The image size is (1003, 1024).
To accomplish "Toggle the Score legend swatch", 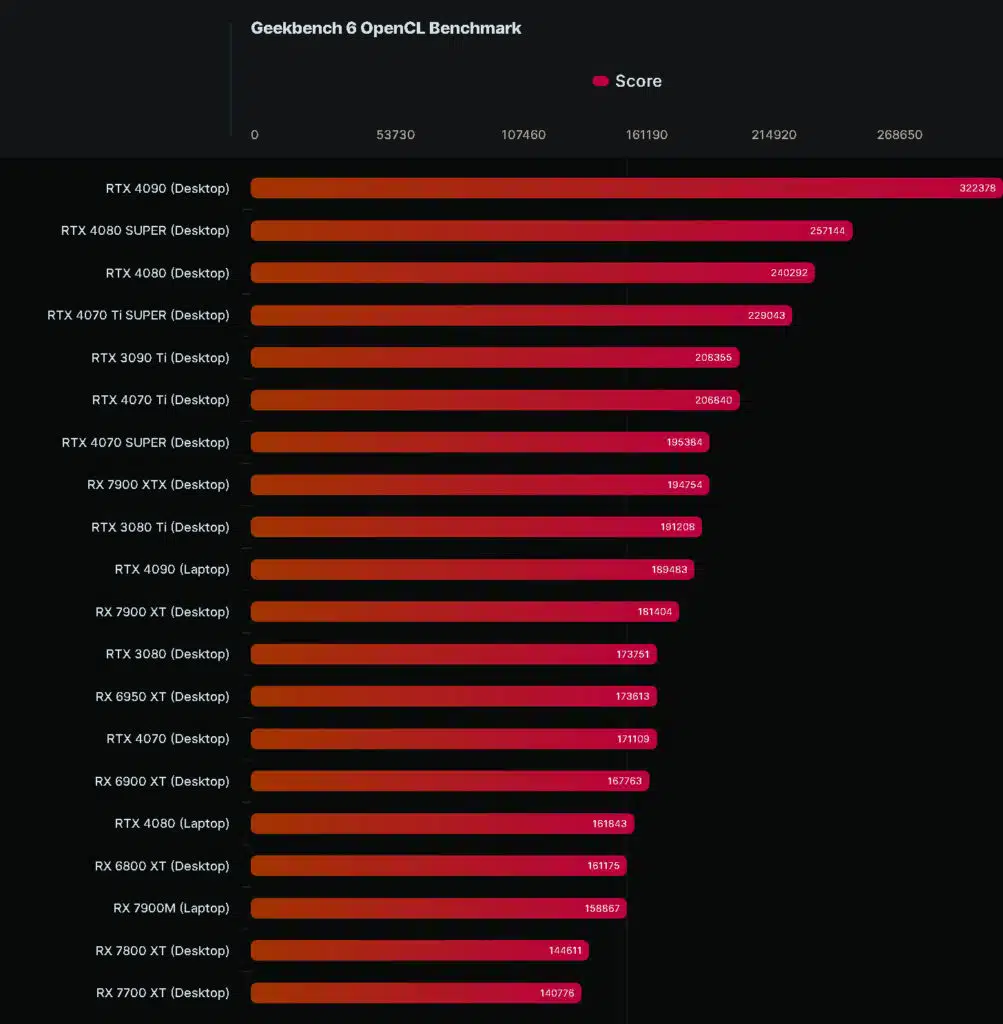I will click(x=600, y=81).
